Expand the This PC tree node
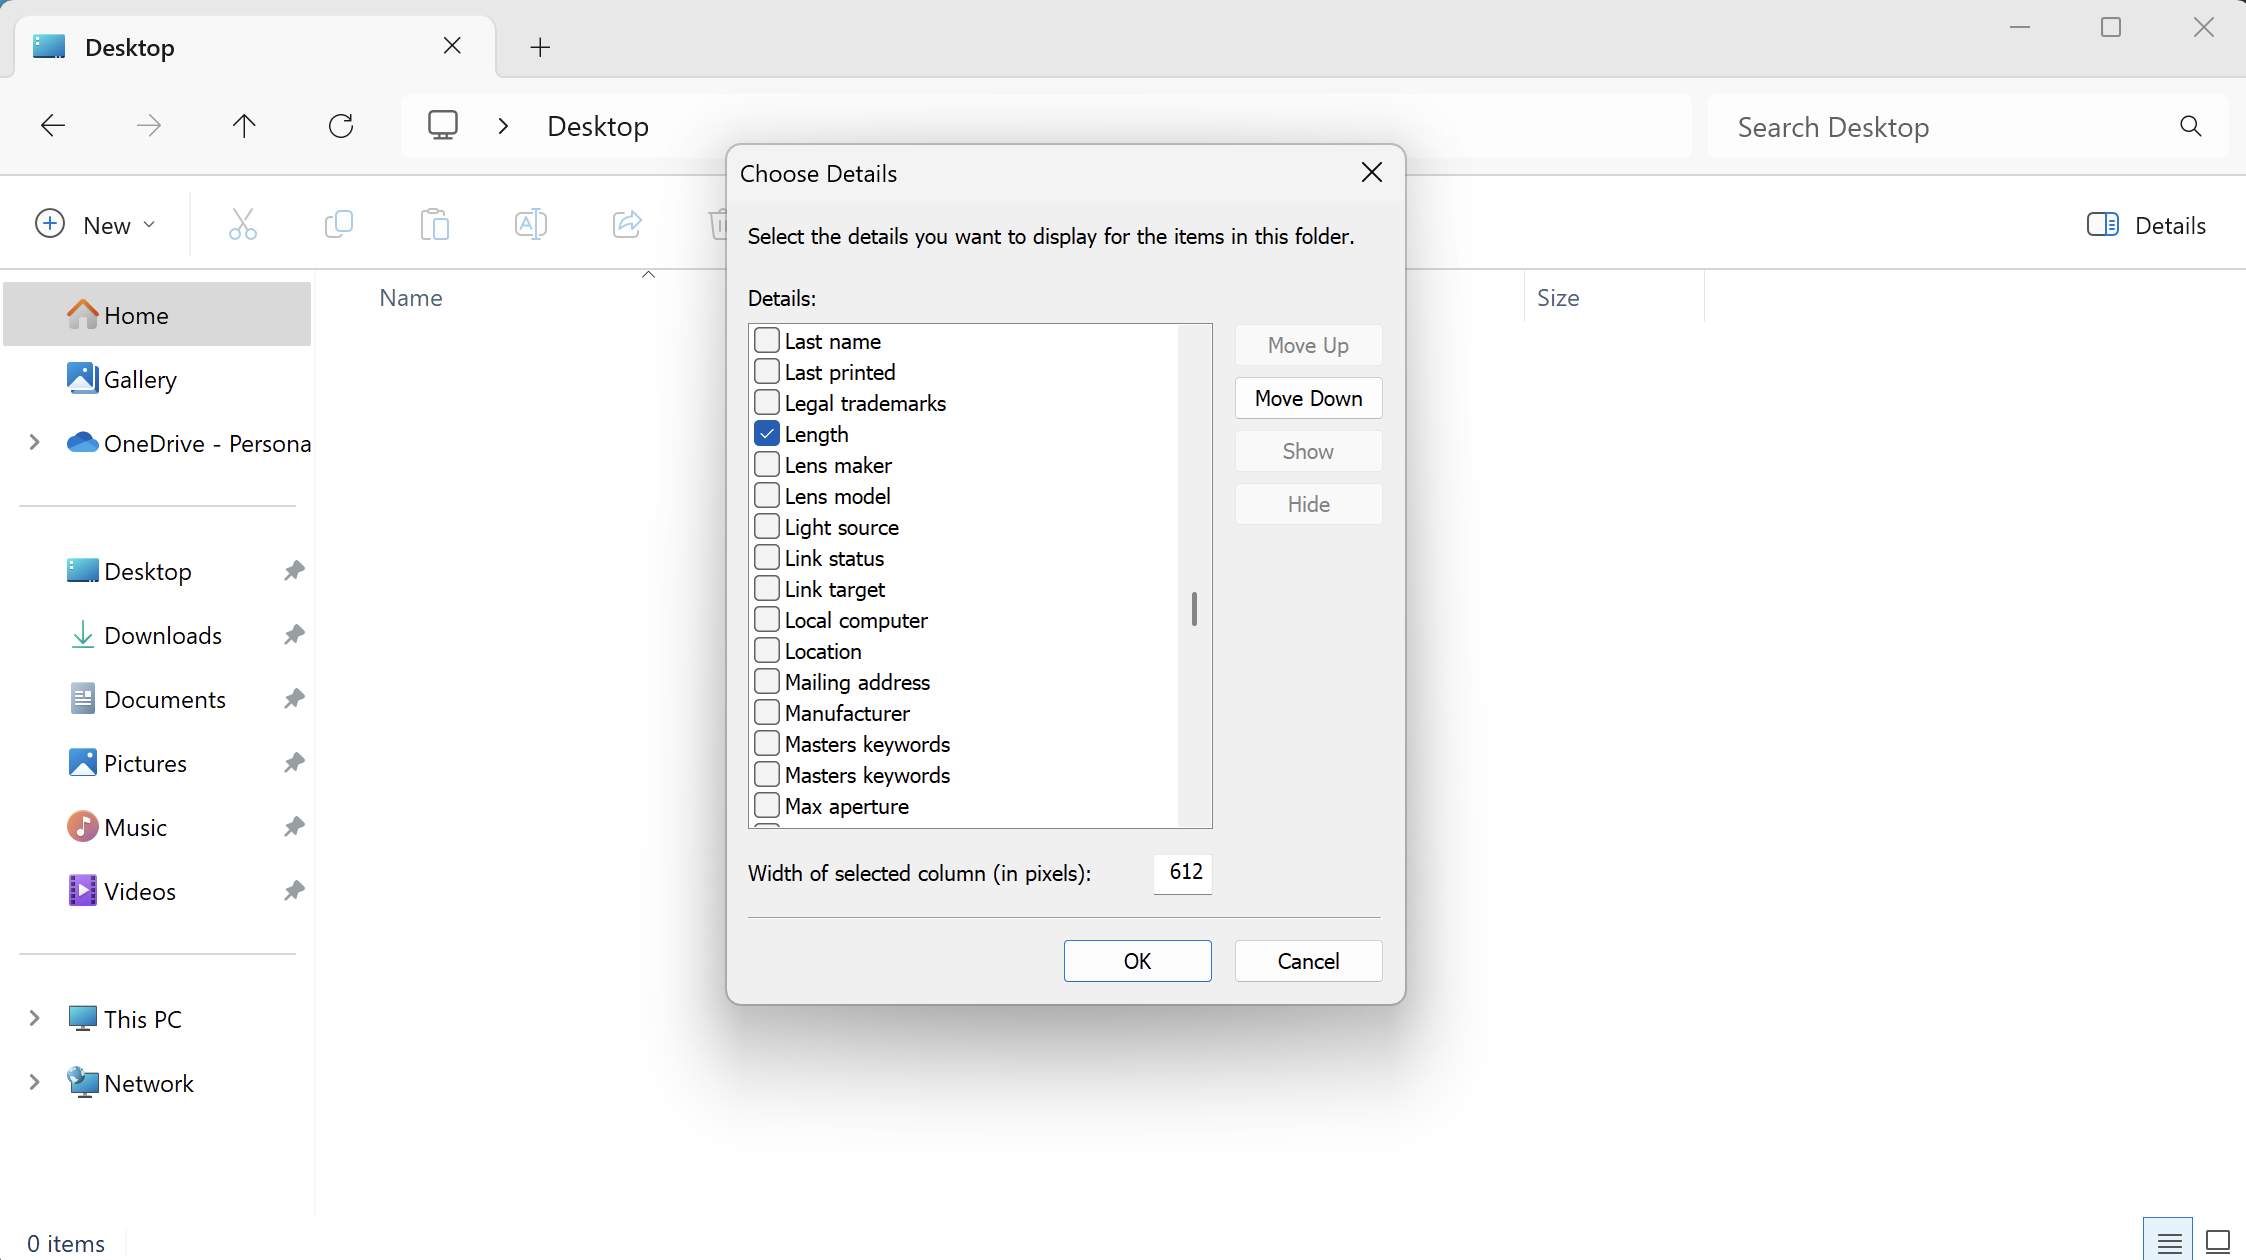2246x1260 pixels. (35, 1019)
